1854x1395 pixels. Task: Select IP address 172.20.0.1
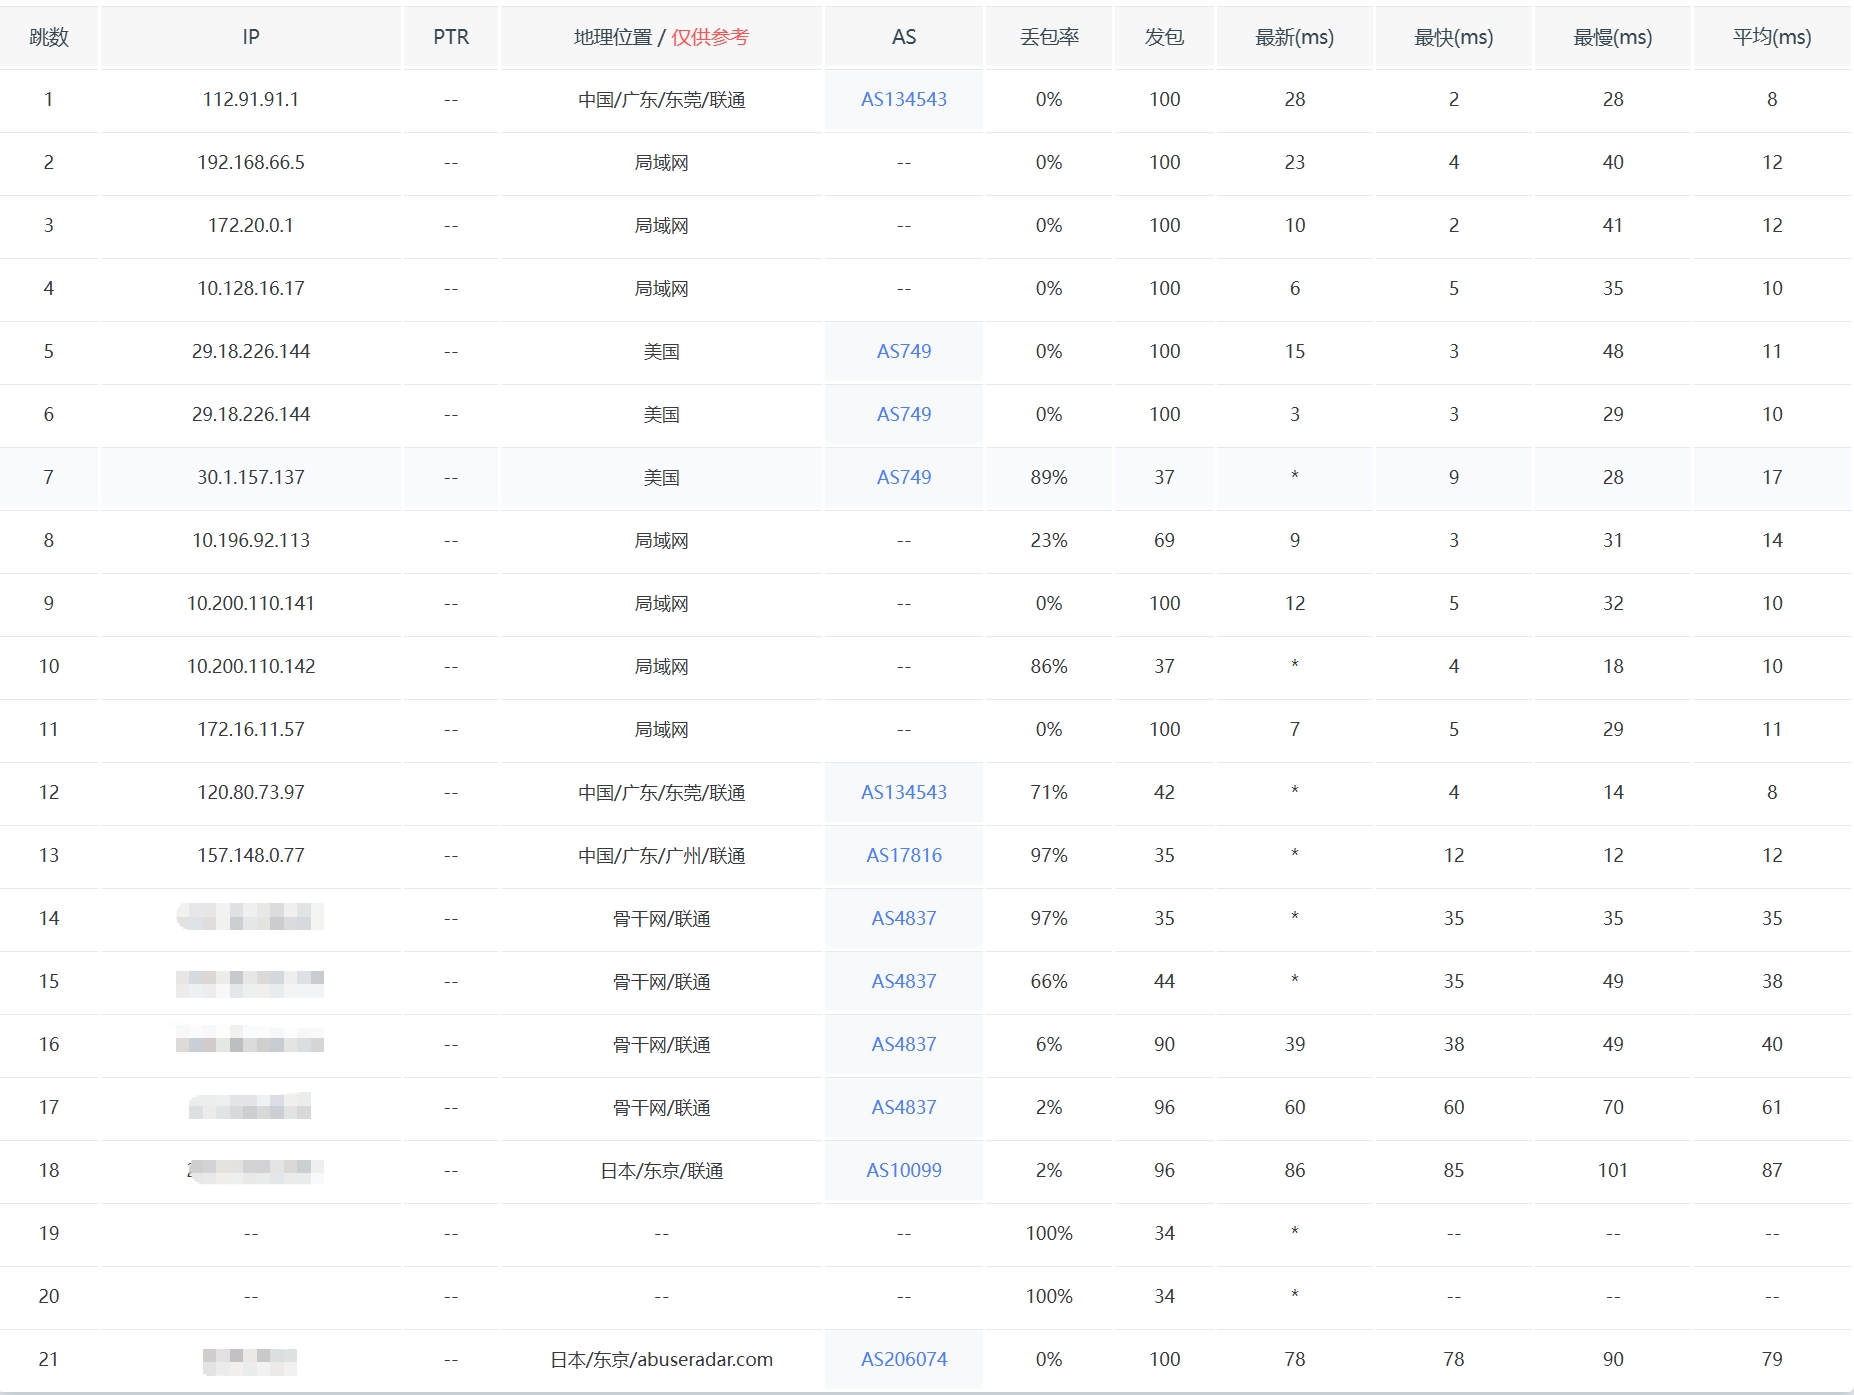point(251,225)
